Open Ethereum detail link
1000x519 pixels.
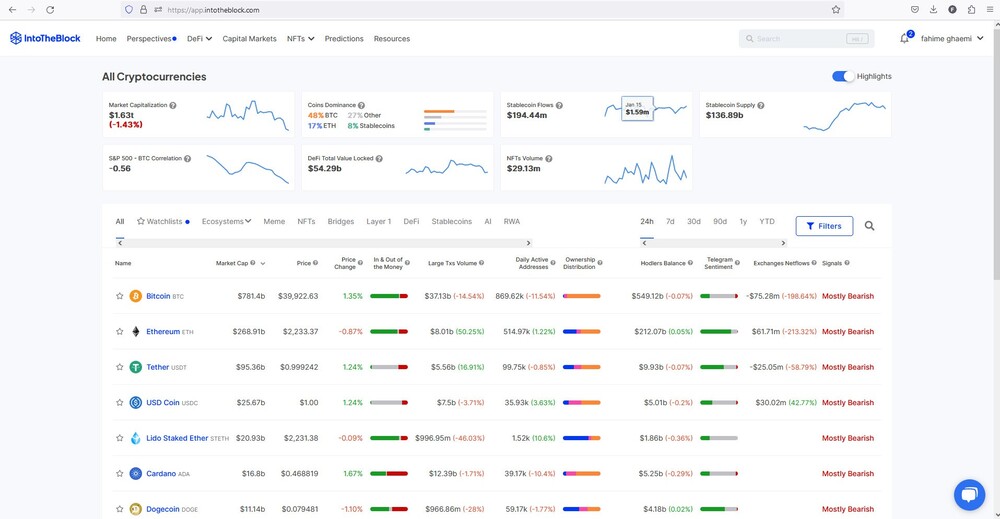163,332
